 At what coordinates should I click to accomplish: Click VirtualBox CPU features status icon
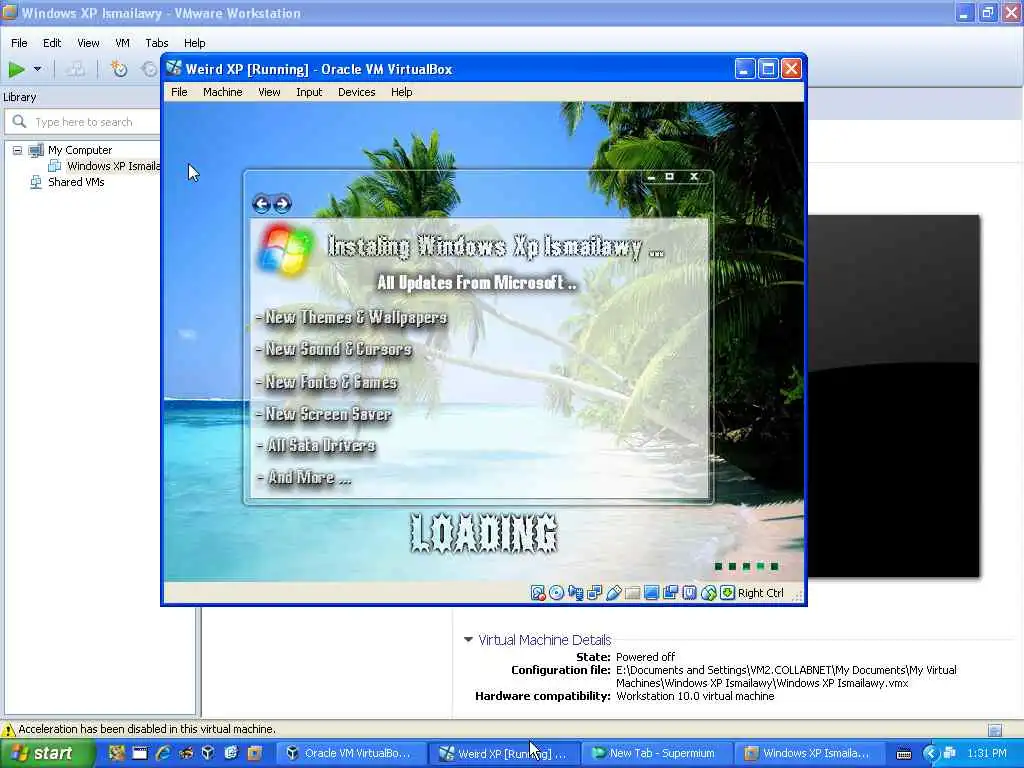pyautogui.click(x=689, y=593)
